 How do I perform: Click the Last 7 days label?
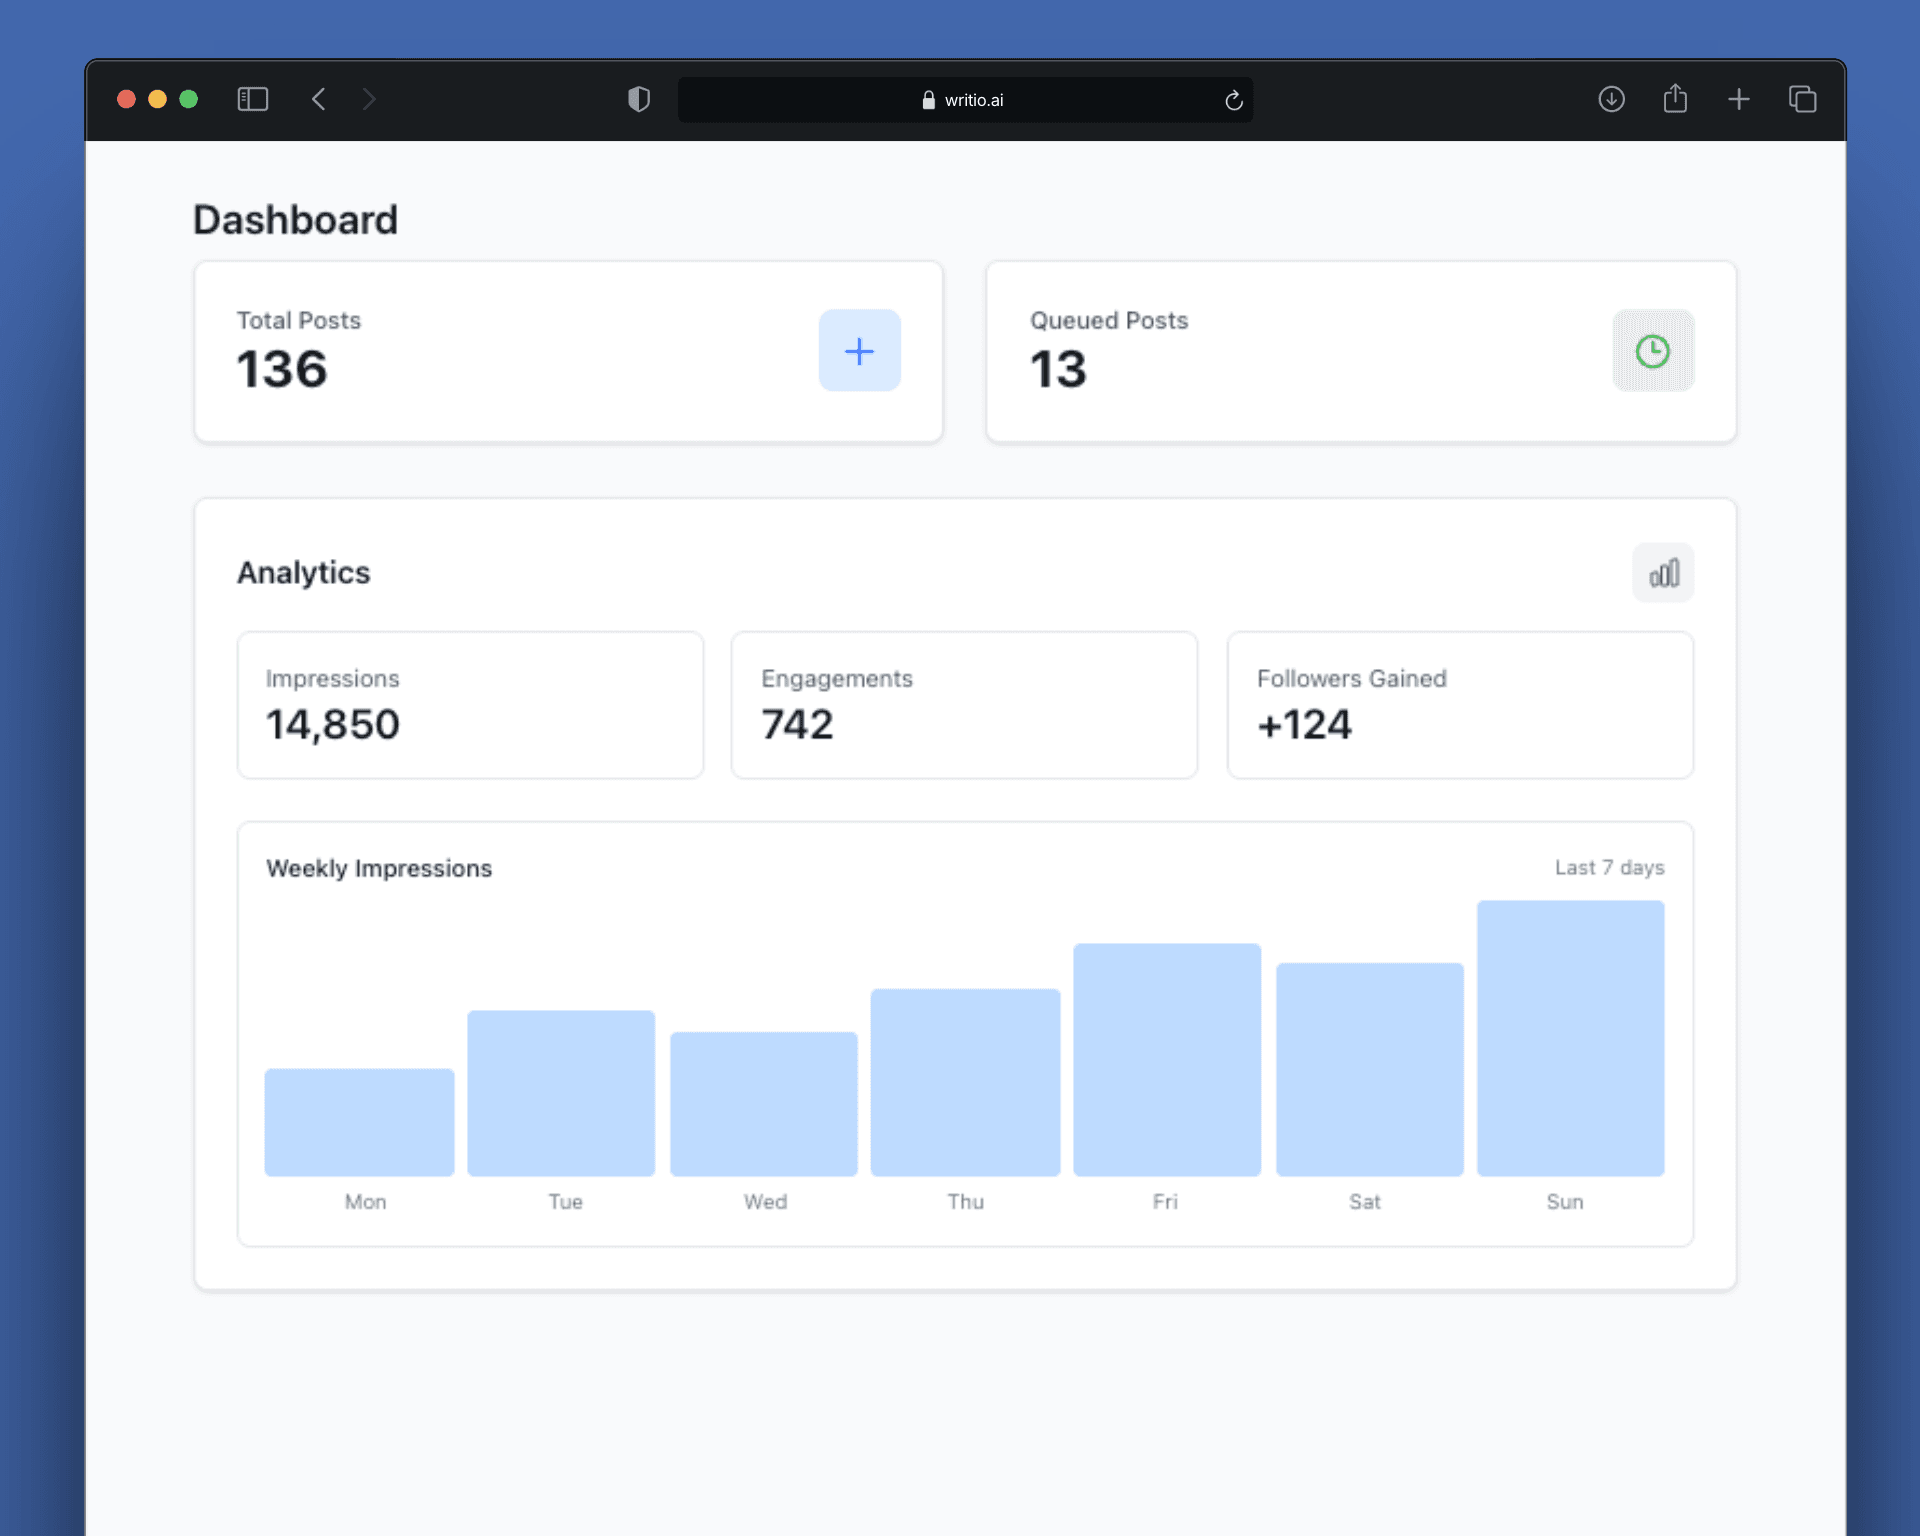point(1608,868)
